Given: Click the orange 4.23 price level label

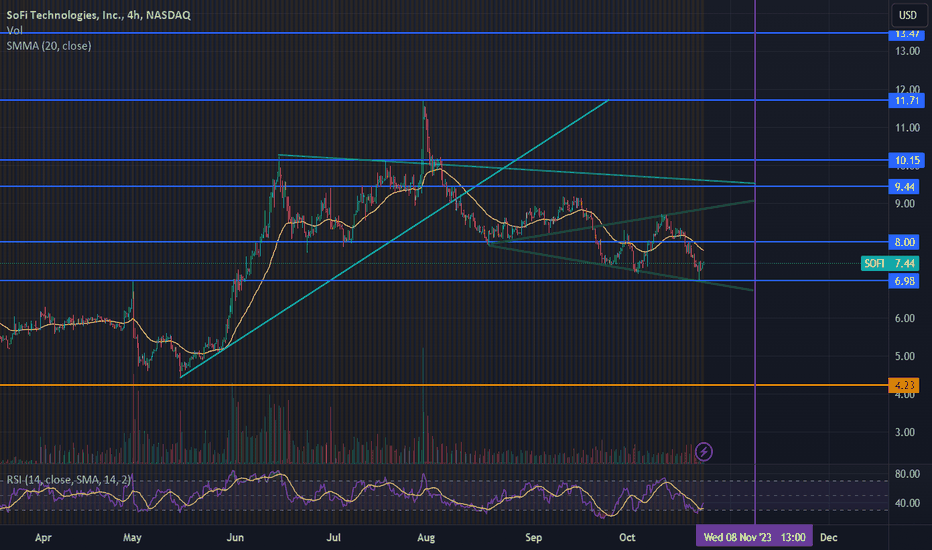Looking at the screenshot, I should coord(904,385).
